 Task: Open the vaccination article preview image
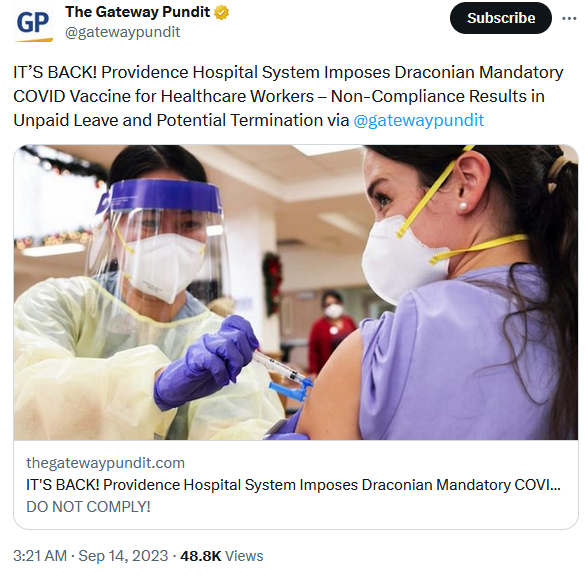click(x=296, y=292)
